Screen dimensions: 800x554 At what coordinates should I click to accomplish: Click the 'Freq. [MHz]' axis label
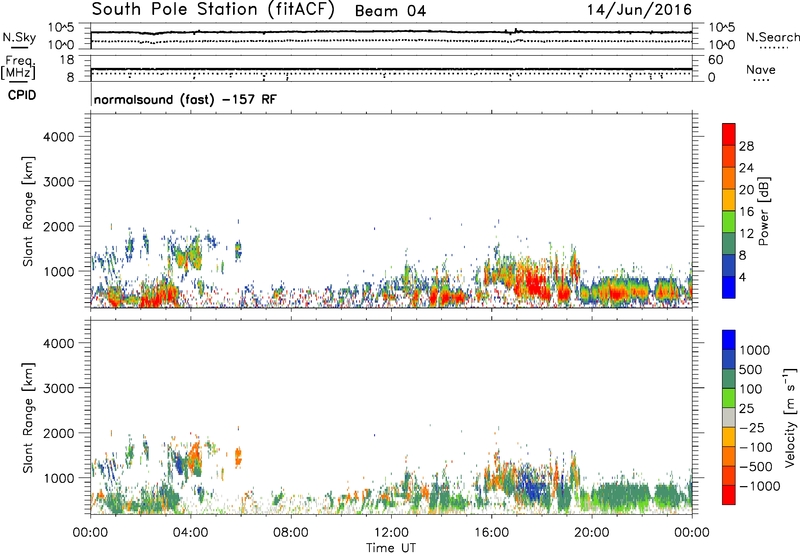click(x=18, y=67)
